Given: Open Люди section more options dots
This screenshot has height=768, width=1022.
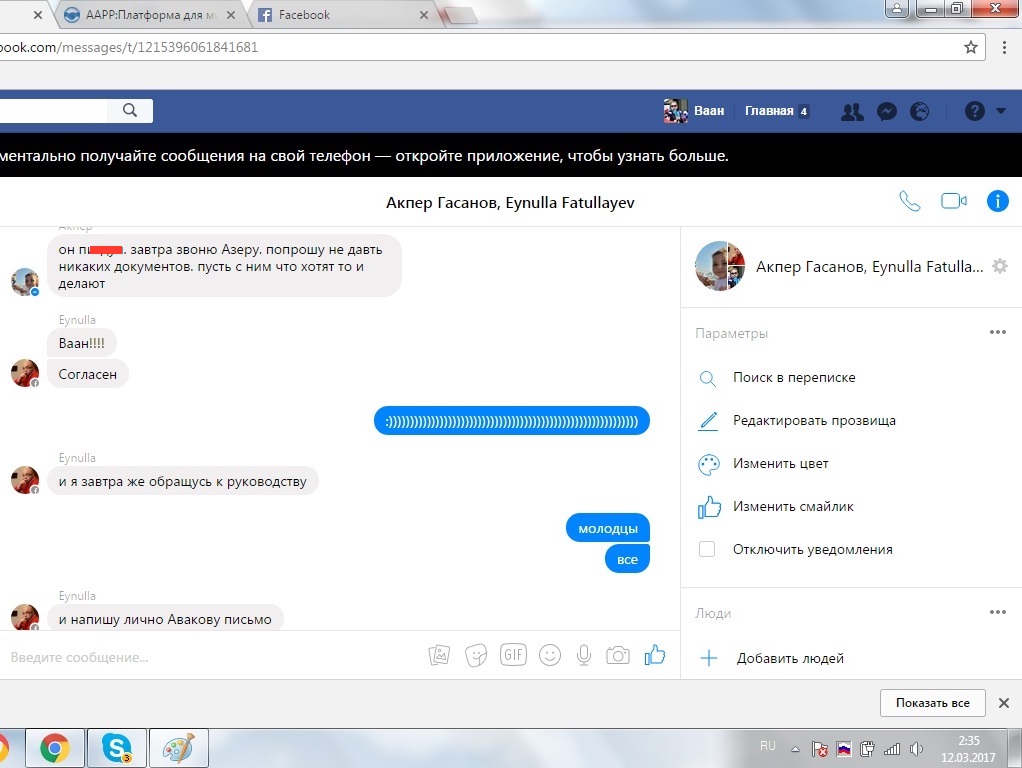Looking at the screenshot, I should [998, 612].
